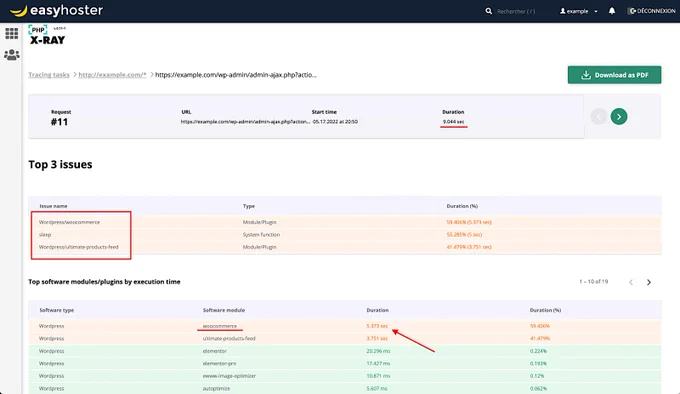Image resolution: width=680 pixels, height=394 pixels.
Task: Click the easyhoster logo
Action: tap(56, 10)
